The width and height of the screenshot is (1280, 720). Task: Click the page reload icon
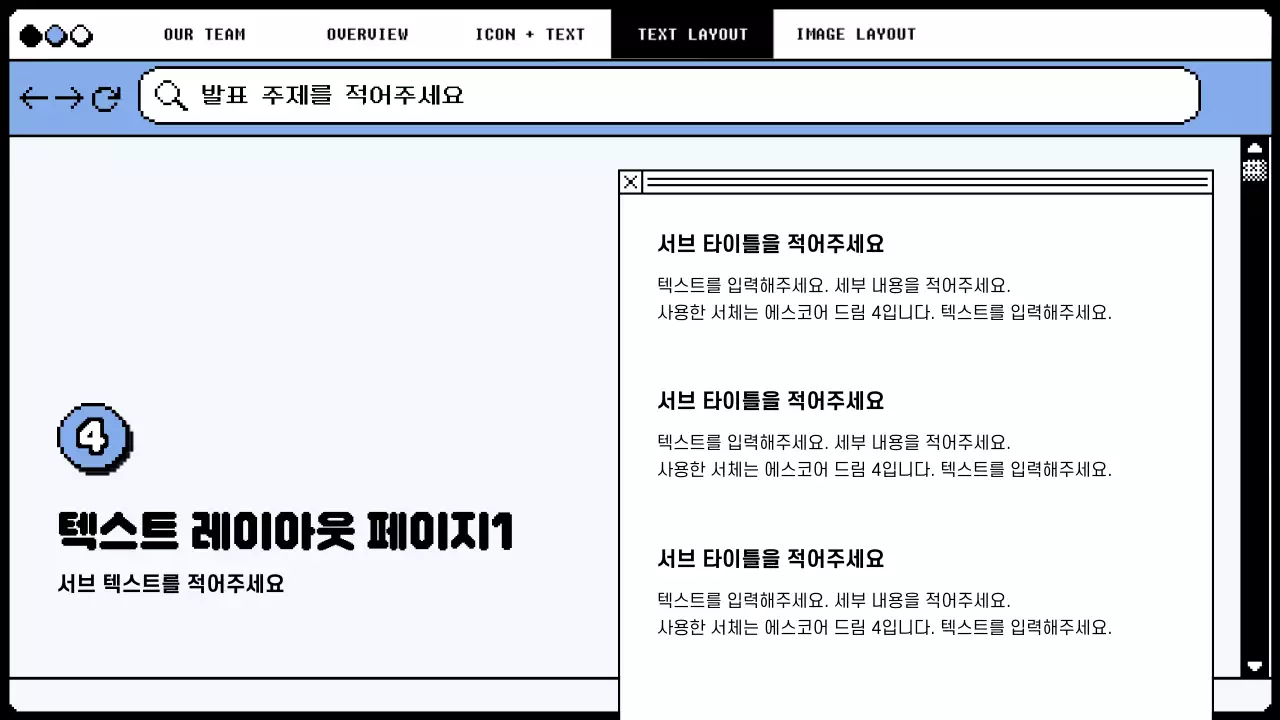104,98
